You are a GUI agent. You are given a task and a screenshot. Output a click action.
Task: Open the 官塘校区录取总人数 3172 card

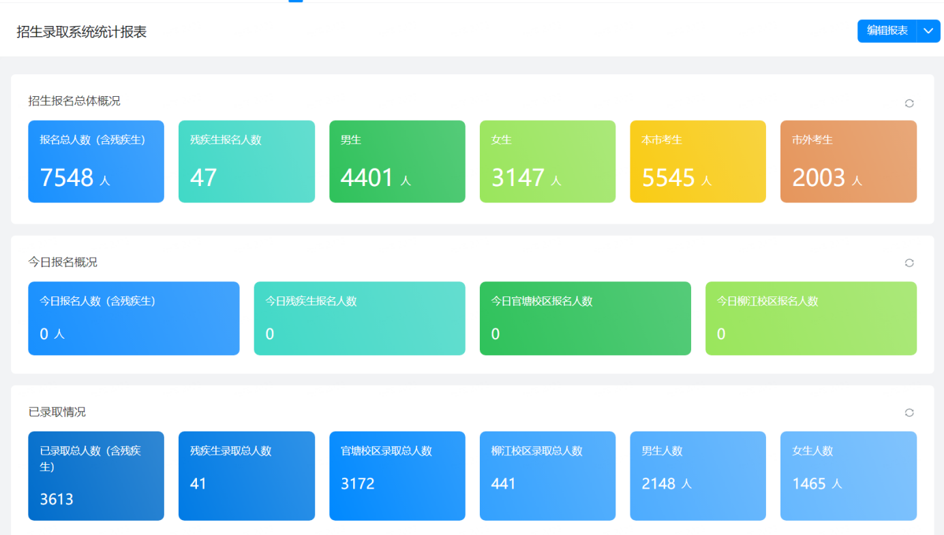397,475
